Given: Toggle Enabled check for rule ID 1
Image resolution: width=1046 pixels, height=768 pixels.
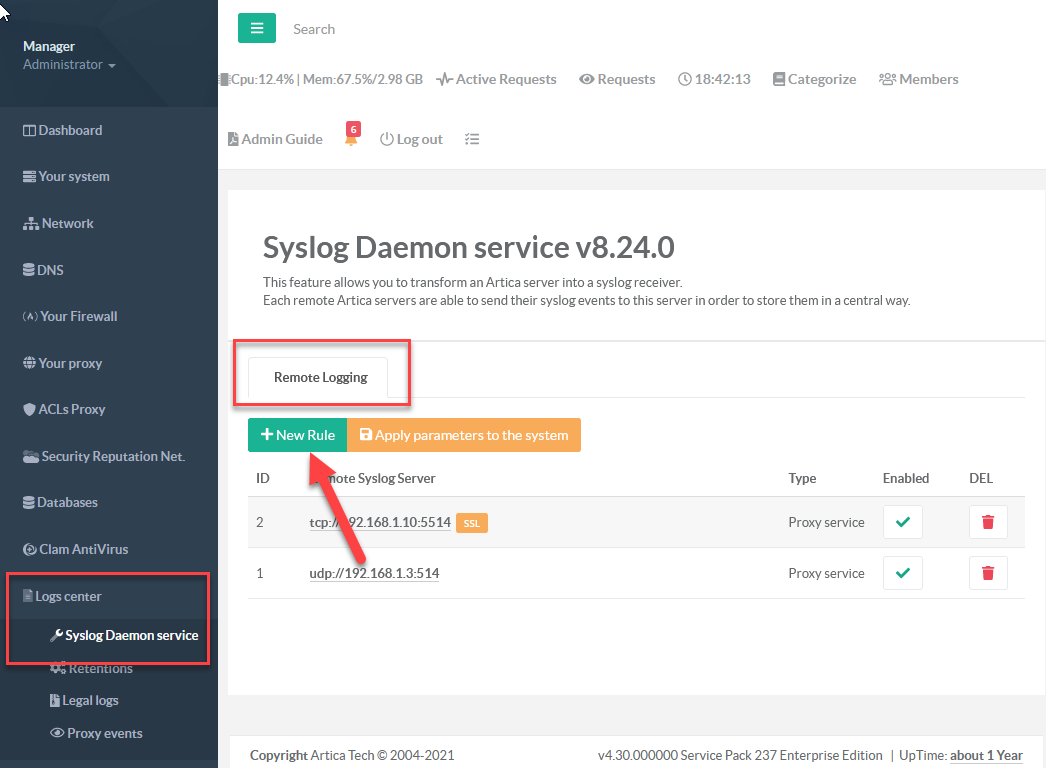Looking at the screenshot, I should click(x=902, y=573).
